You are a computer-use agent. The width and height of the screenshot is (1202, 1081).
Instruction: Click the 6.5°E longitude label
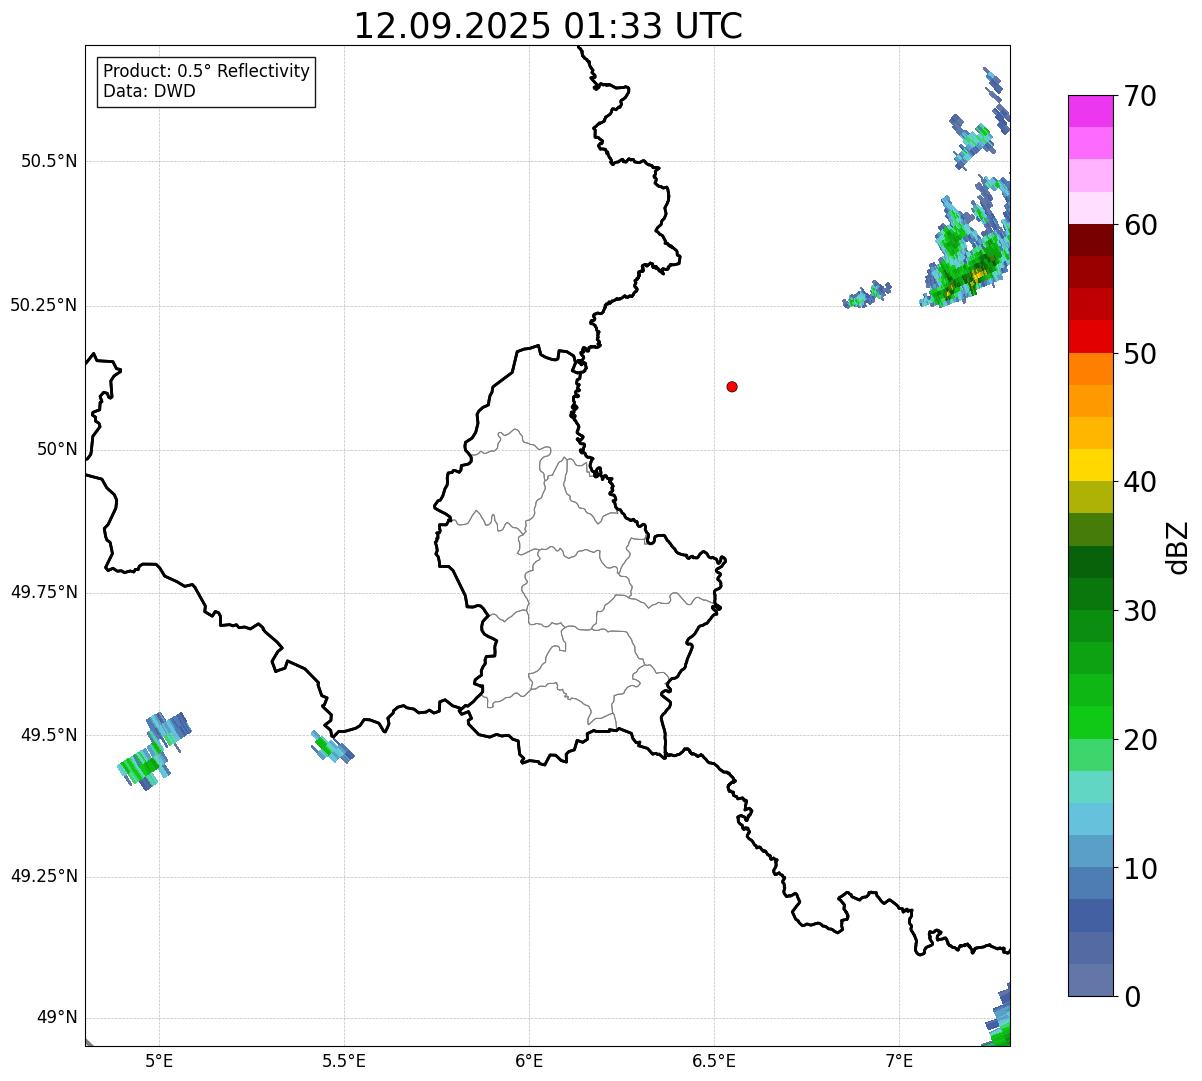tap(714, 1060)
